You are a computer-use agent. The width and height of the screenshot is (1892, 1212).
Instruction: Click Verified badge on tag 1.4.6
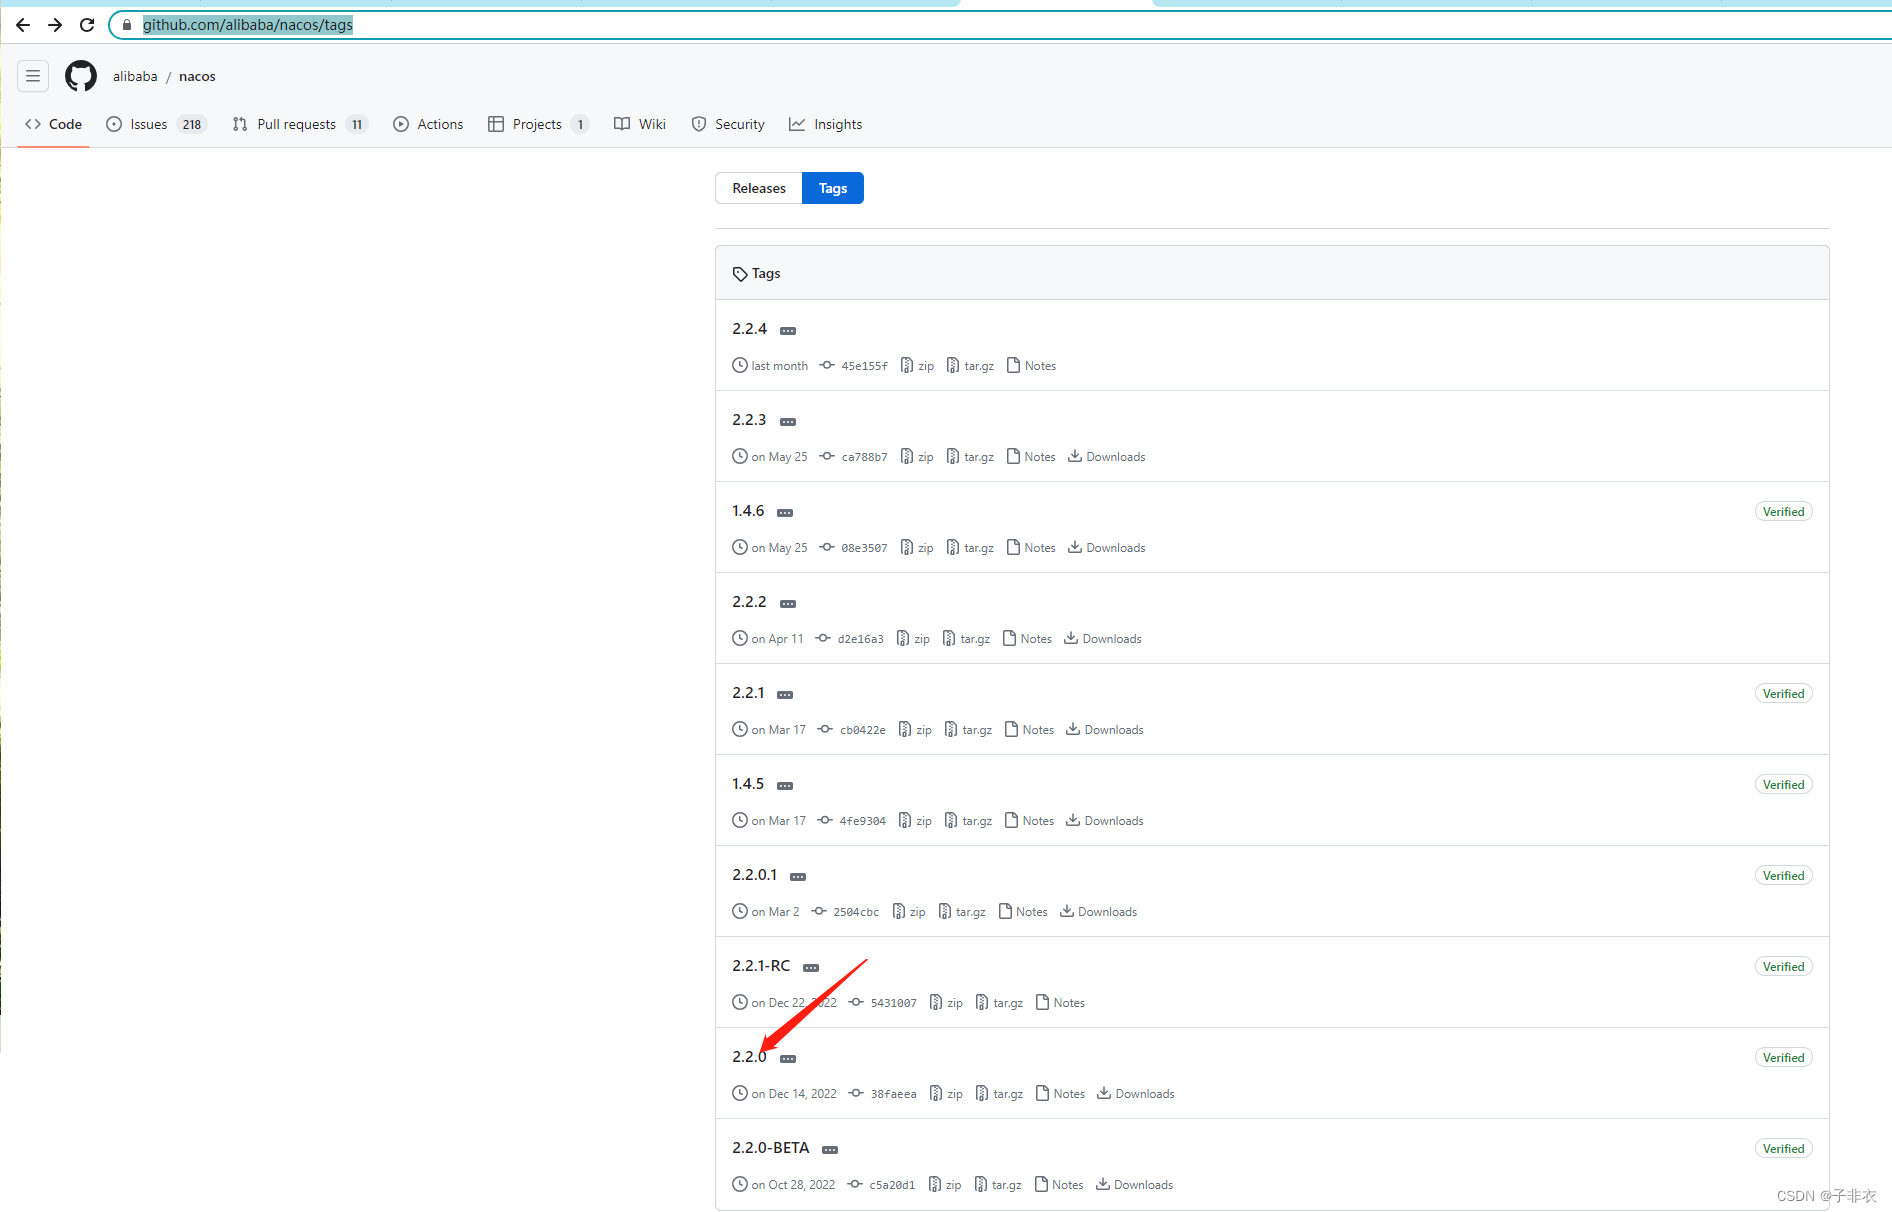point(1783,512)
